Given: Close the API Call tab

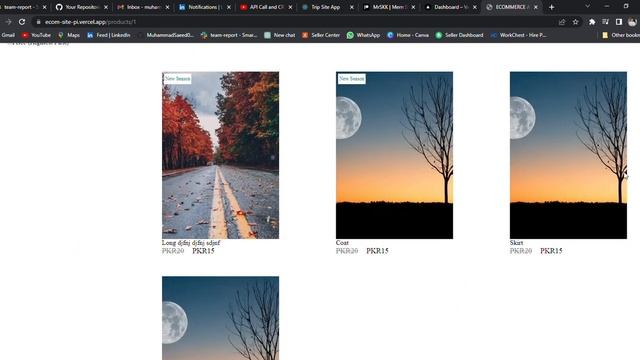Looking at the screenshot, I should [290, 7].
